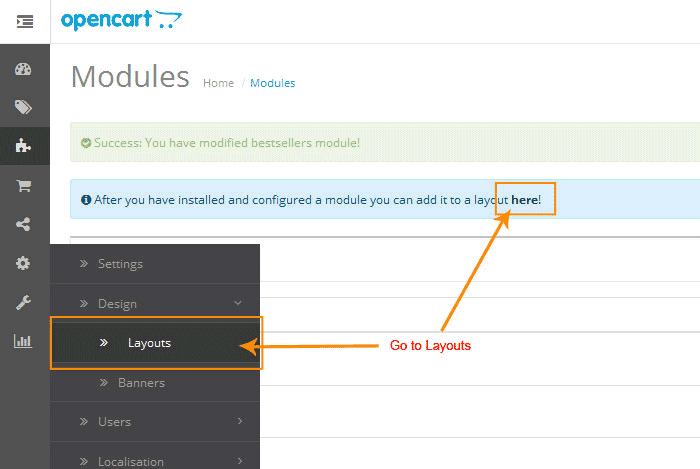Click the 'here' link in the info alert
This screenshot has width=700, height=469.
[x=525, y=199]
